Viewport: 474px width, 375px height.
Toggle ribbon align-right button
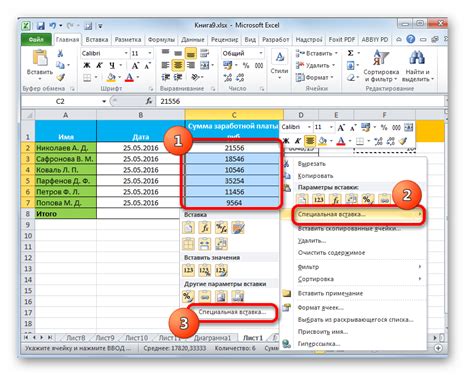[x=191, y=65]
